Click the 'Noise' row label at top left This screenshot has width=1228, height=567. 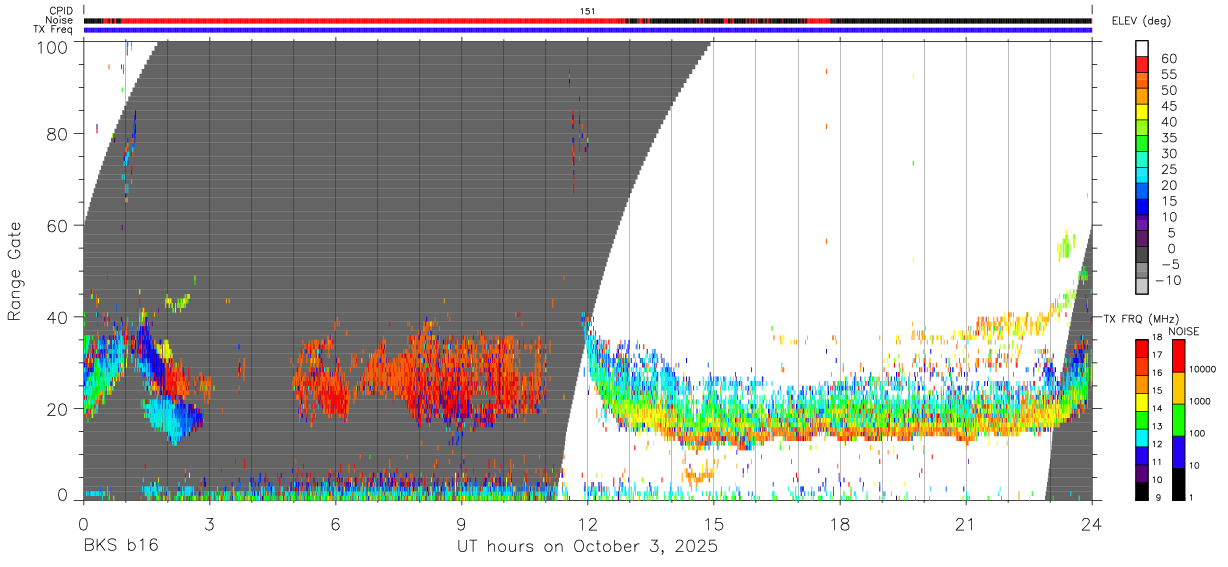coord(59,20)
